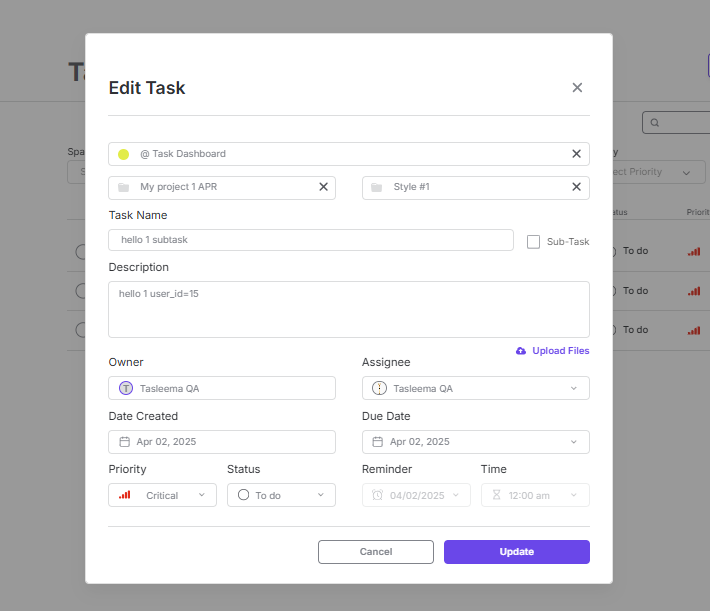Viewport: 710px width, 611px height.
Task: Enable the Sub-Task checkbox
Action: (533, 241)
